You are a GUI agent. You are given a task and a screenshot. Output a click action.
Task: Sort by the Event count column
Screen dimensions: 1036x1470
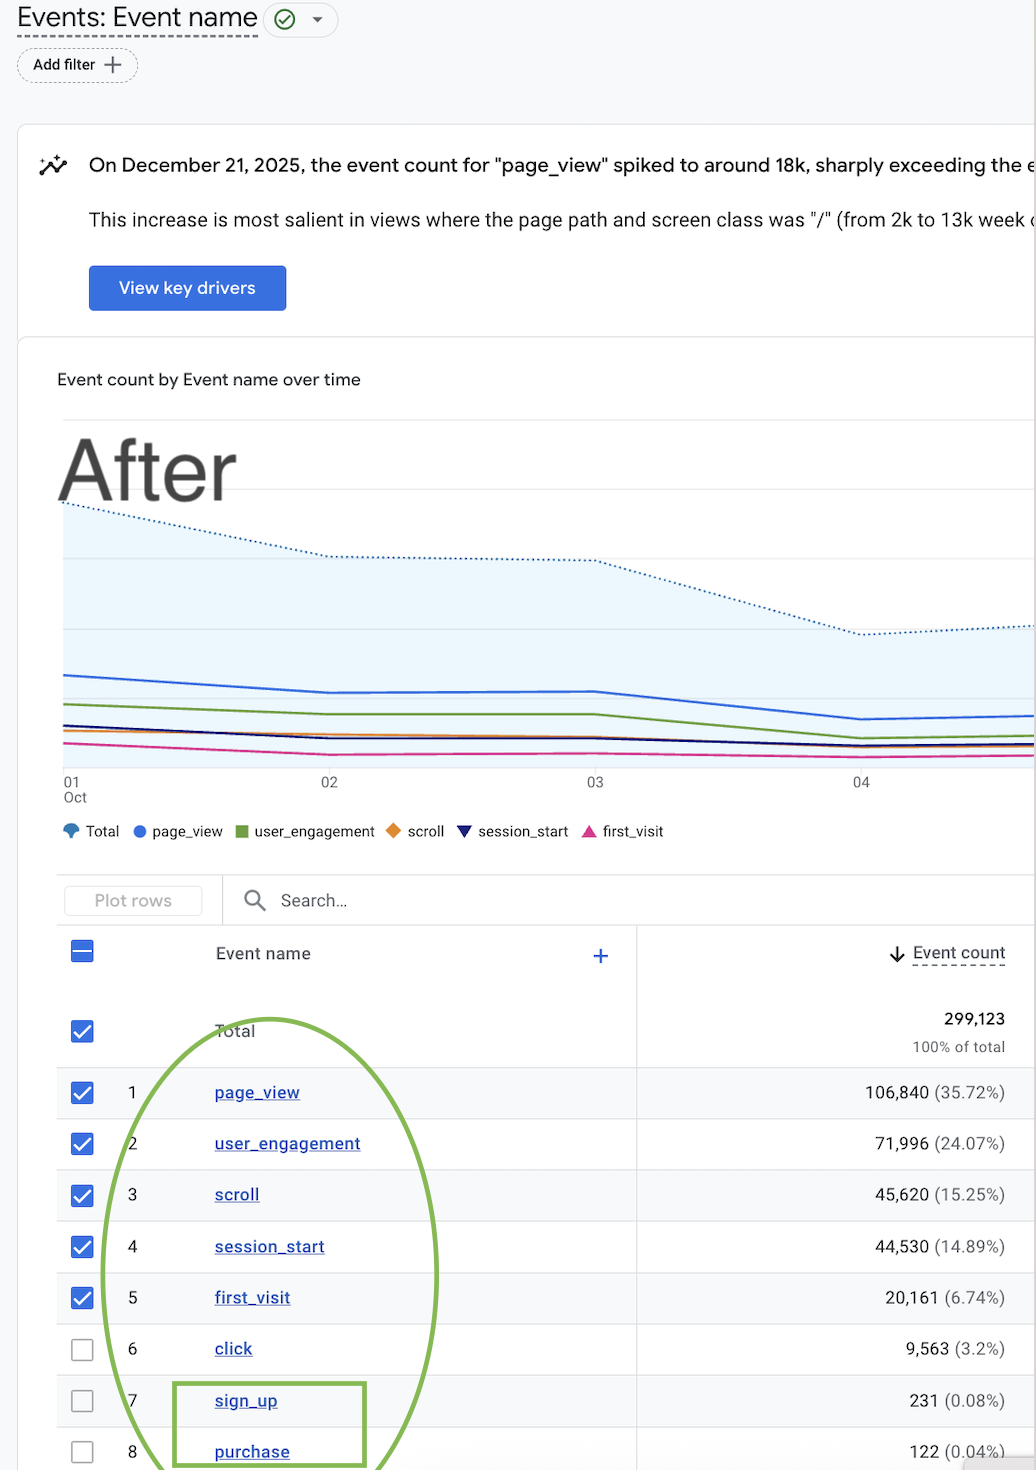pos(959,953)
